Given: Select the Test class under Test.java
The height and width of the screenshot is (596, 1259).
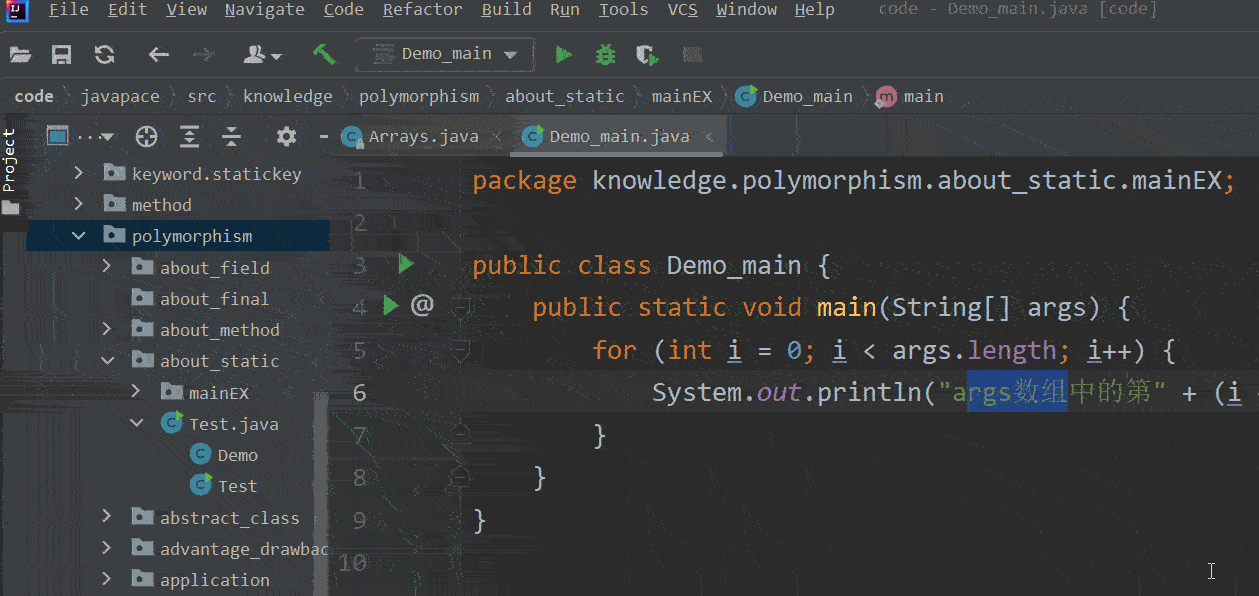Looking at the screenshot, I should [x=224, y=486].
